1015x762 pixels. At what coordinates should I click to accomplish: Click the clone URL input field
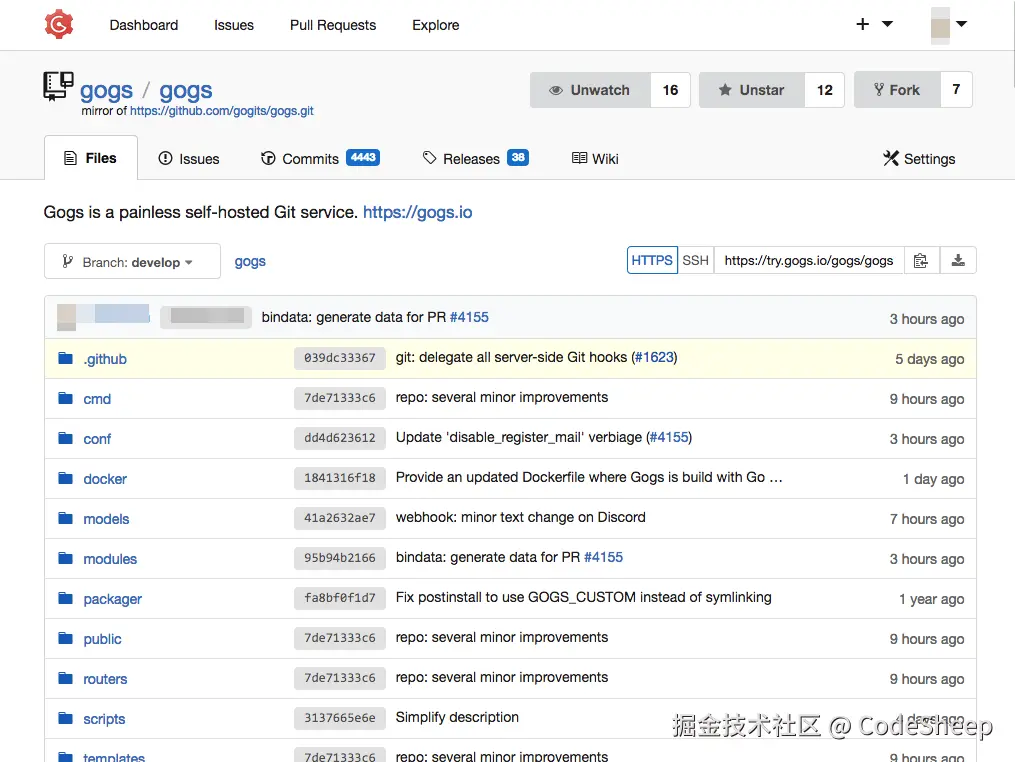809,260
